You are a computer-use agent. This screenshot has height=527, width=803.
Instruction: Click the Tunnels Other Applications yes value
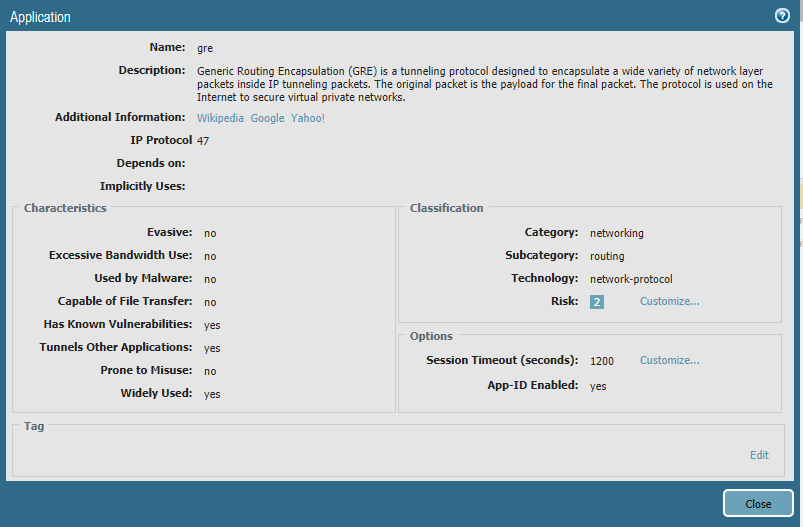[212, 348]
